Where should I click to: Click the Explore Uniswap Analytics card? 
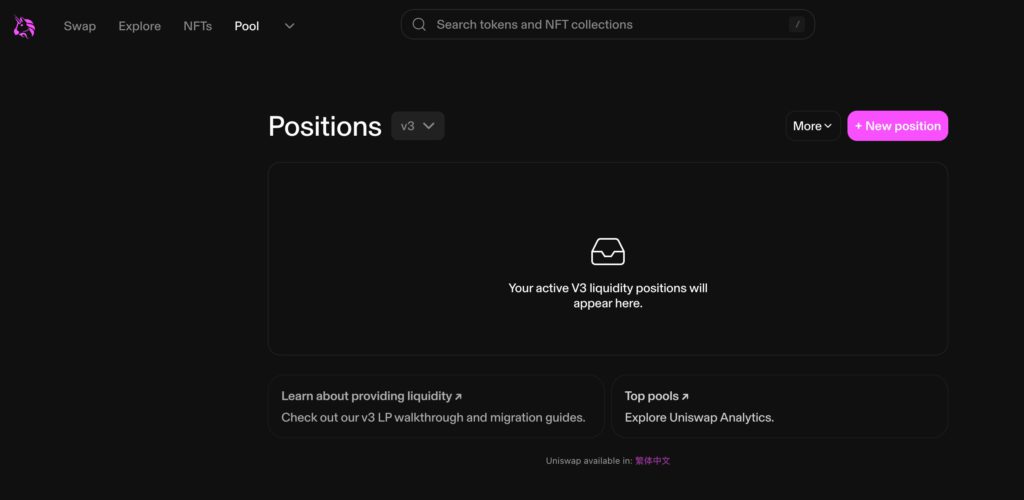(780, 406)
